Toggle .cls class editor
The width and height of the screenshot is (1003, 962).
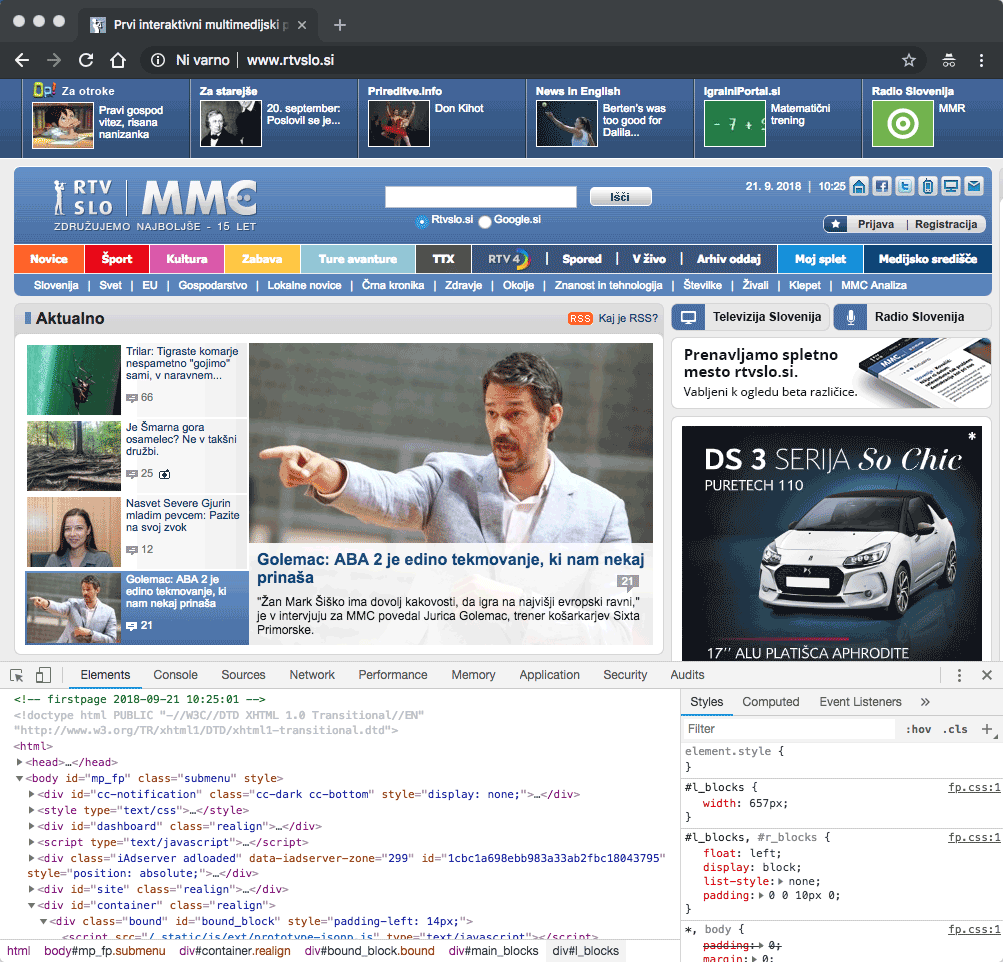[x=954, y=729]
